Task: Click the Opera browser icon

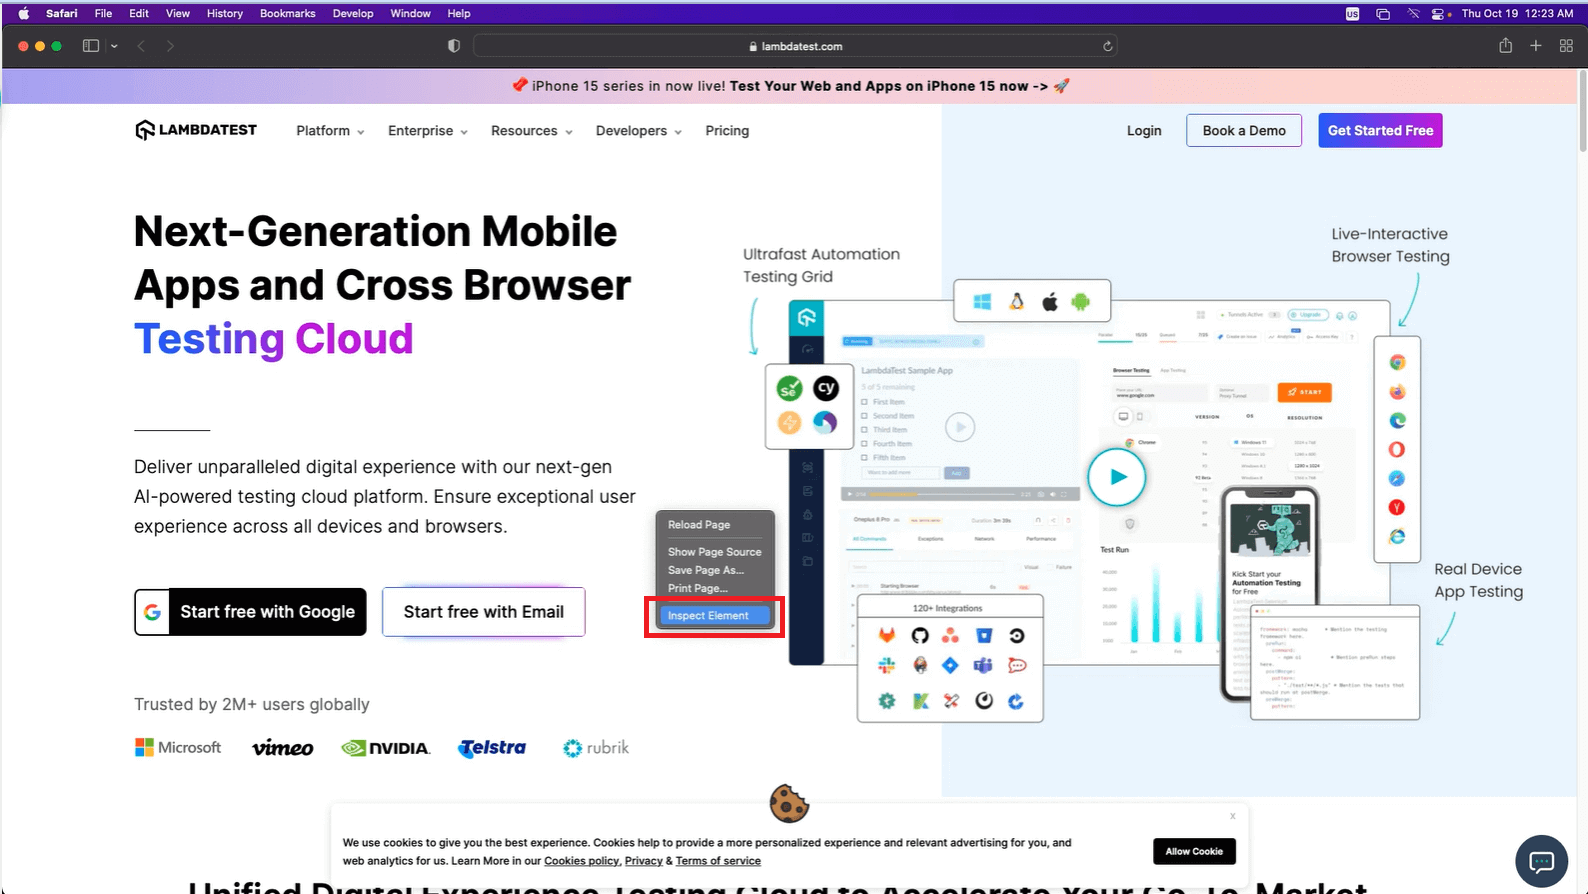Action: click(1397, 449)
